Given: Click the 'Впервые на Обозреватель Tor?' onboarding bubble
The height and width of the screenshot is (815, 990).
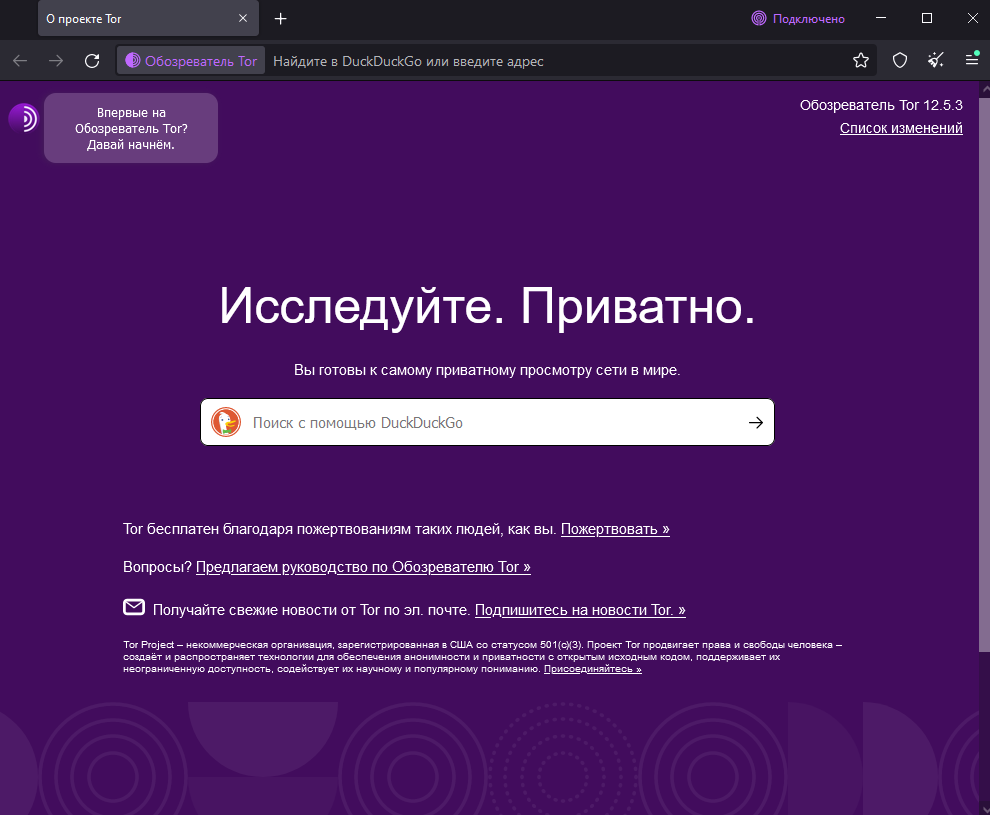Looking at the screenshot, I should (131, 128).
